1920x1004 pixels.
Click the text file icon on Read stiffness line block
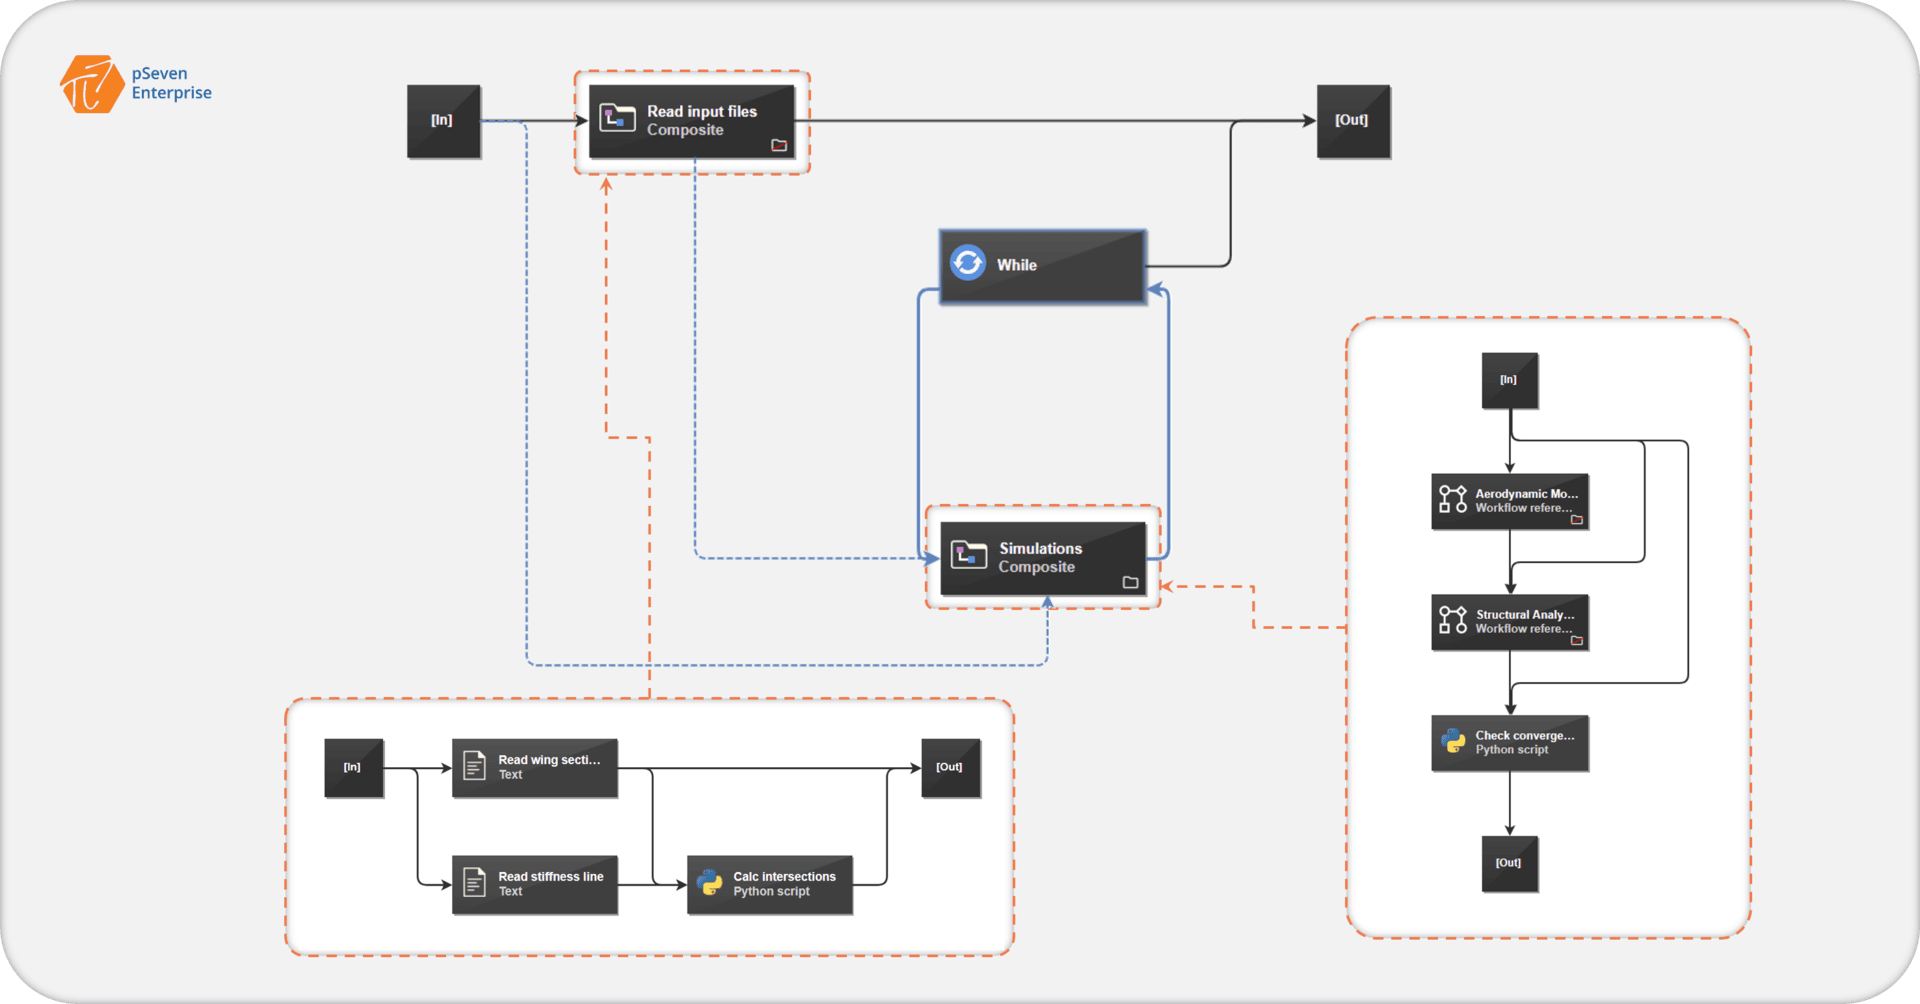pyautogui.click(x=475, y=882)
